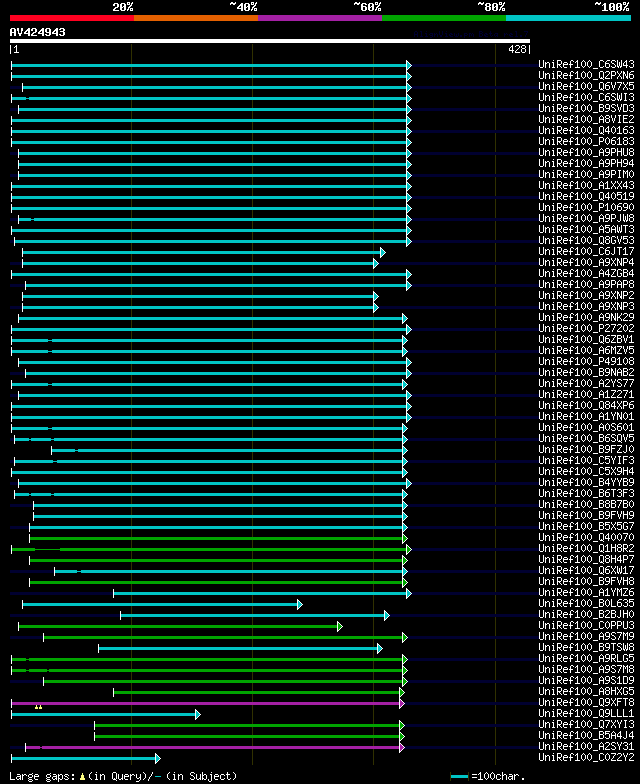
Task: Open the UniRef100_Q2PXN6 hit label
Action: (586, 75)
